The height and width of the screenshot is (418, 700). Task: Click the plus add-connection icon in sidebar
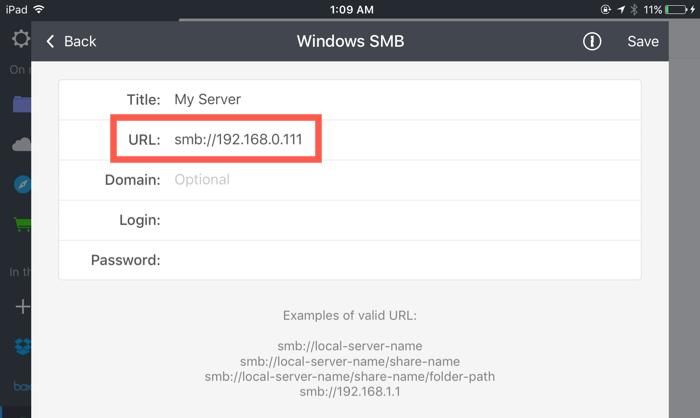click(x=20, y=306)
